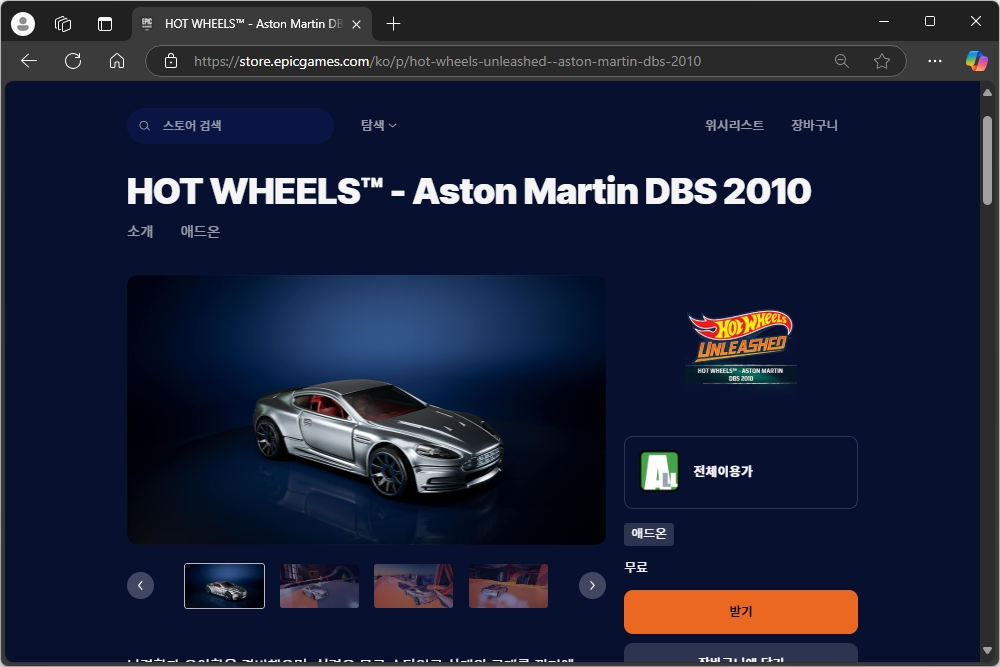Select the HOT WHEELS browser tab
The image size is (1000, 667).
click(x=253, y=24)
